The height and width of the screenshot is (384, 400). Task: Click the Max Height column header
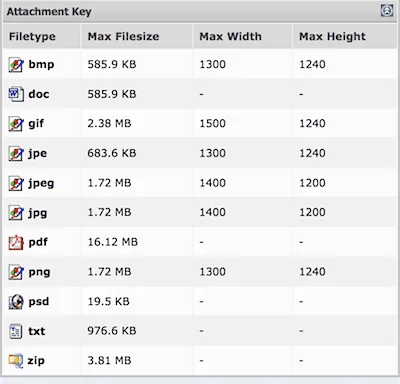pos(332,36)
